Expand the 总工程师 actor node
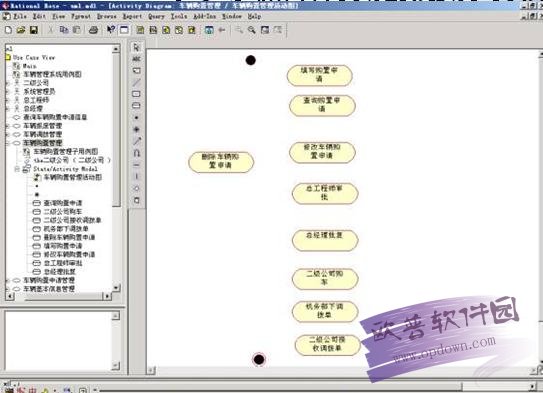The width and height of the screenshot is (543, 393). click(x=7, y=100)
